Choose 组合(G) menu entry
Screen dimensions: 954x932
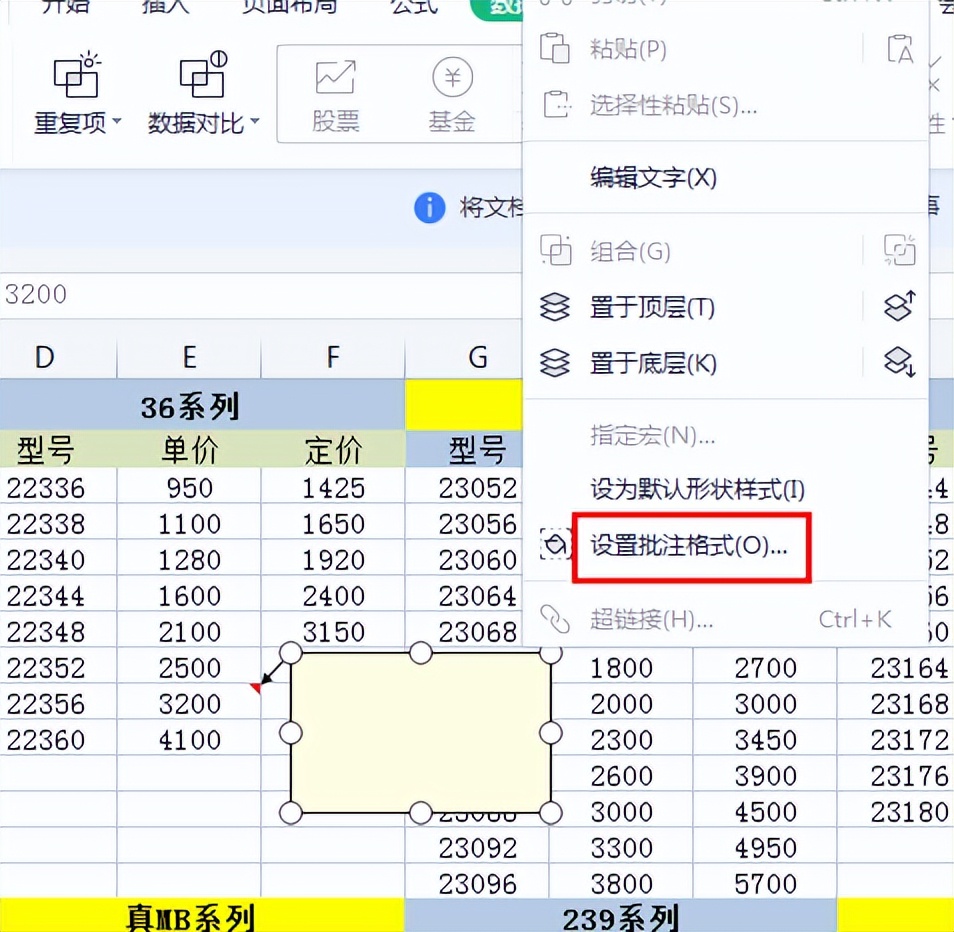(630, 251)
